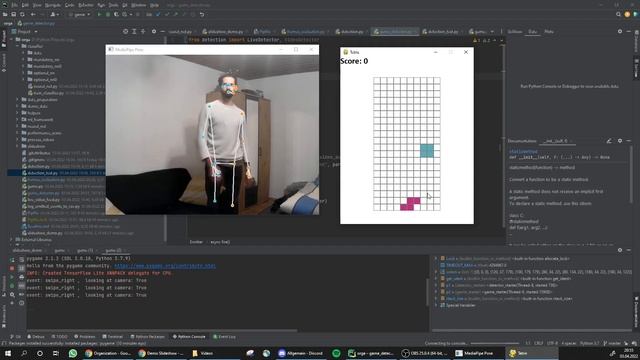Image resolution: width=640 pixels, height=360 pixels.
Task: Click pygame contribute link in console
Action: click(165, 266)
